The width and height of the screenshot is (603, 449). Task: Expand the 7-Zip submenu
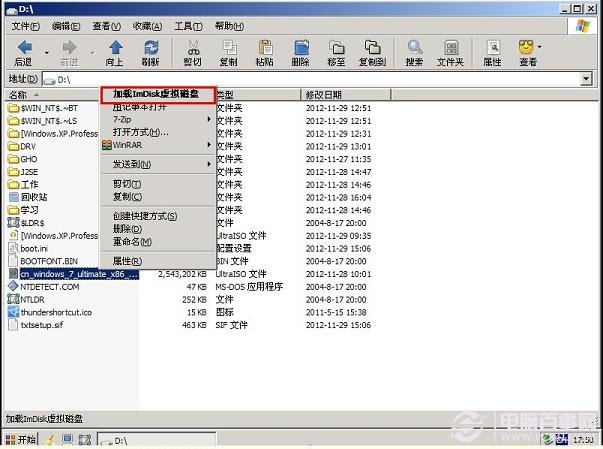point(209,119)
